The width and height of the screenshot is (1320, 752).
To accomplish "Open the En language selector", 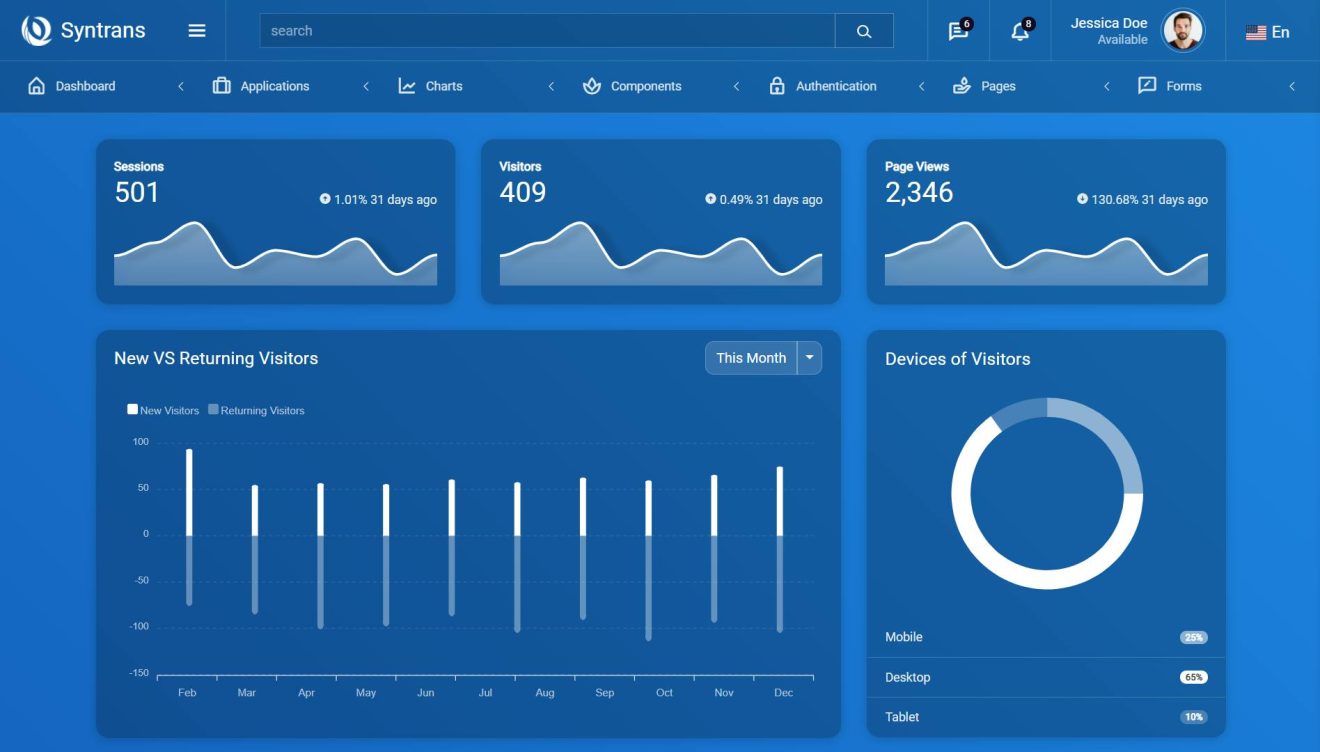I will click(x=1270, y=31).
